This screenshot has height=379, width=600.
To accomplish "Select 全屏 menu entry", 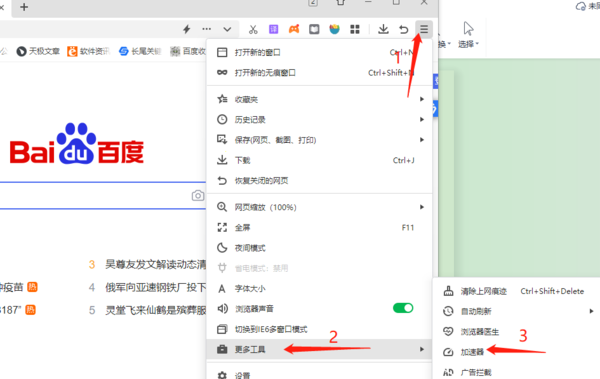I will [x=320, y=227].
